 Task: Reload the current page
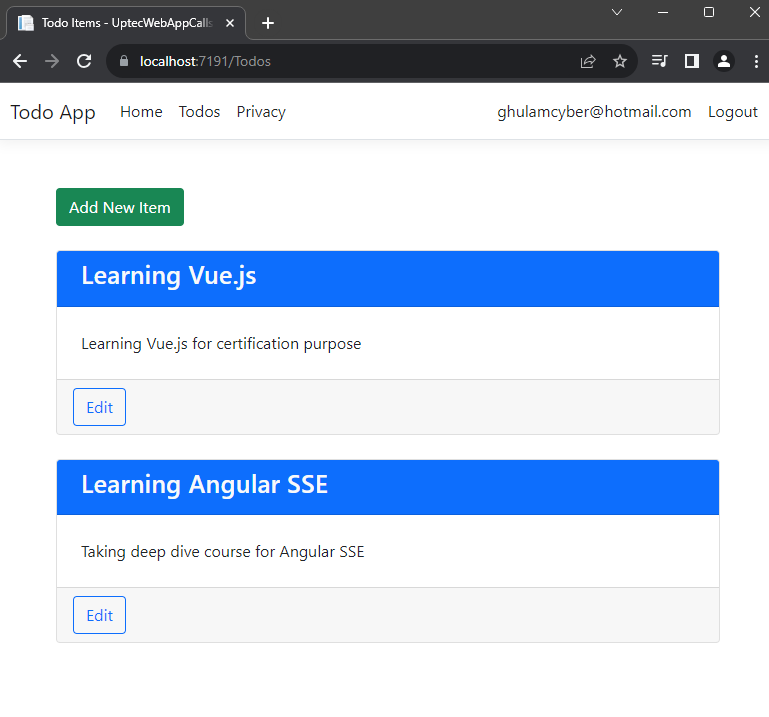[x=84, y=61]
